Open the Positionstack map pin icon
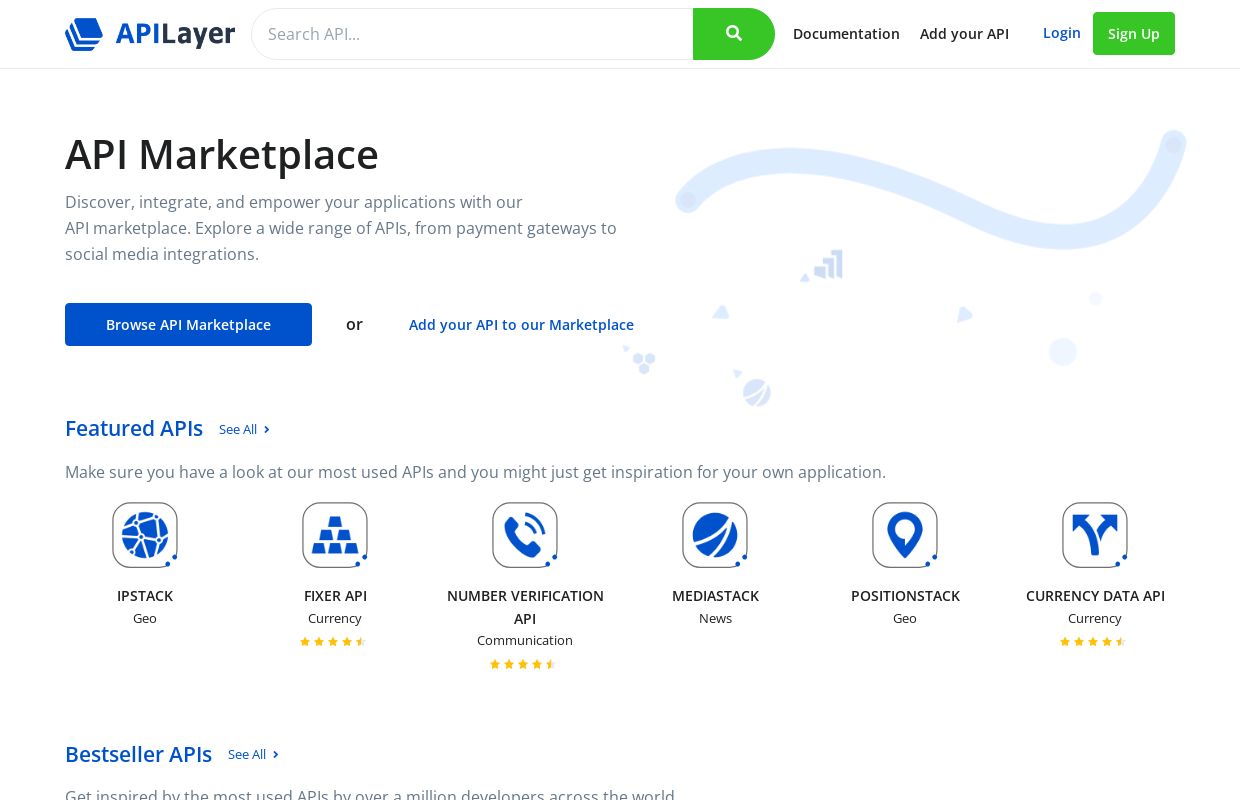Viewport: 1240px width, 800px height. click(x=905, y=535)
